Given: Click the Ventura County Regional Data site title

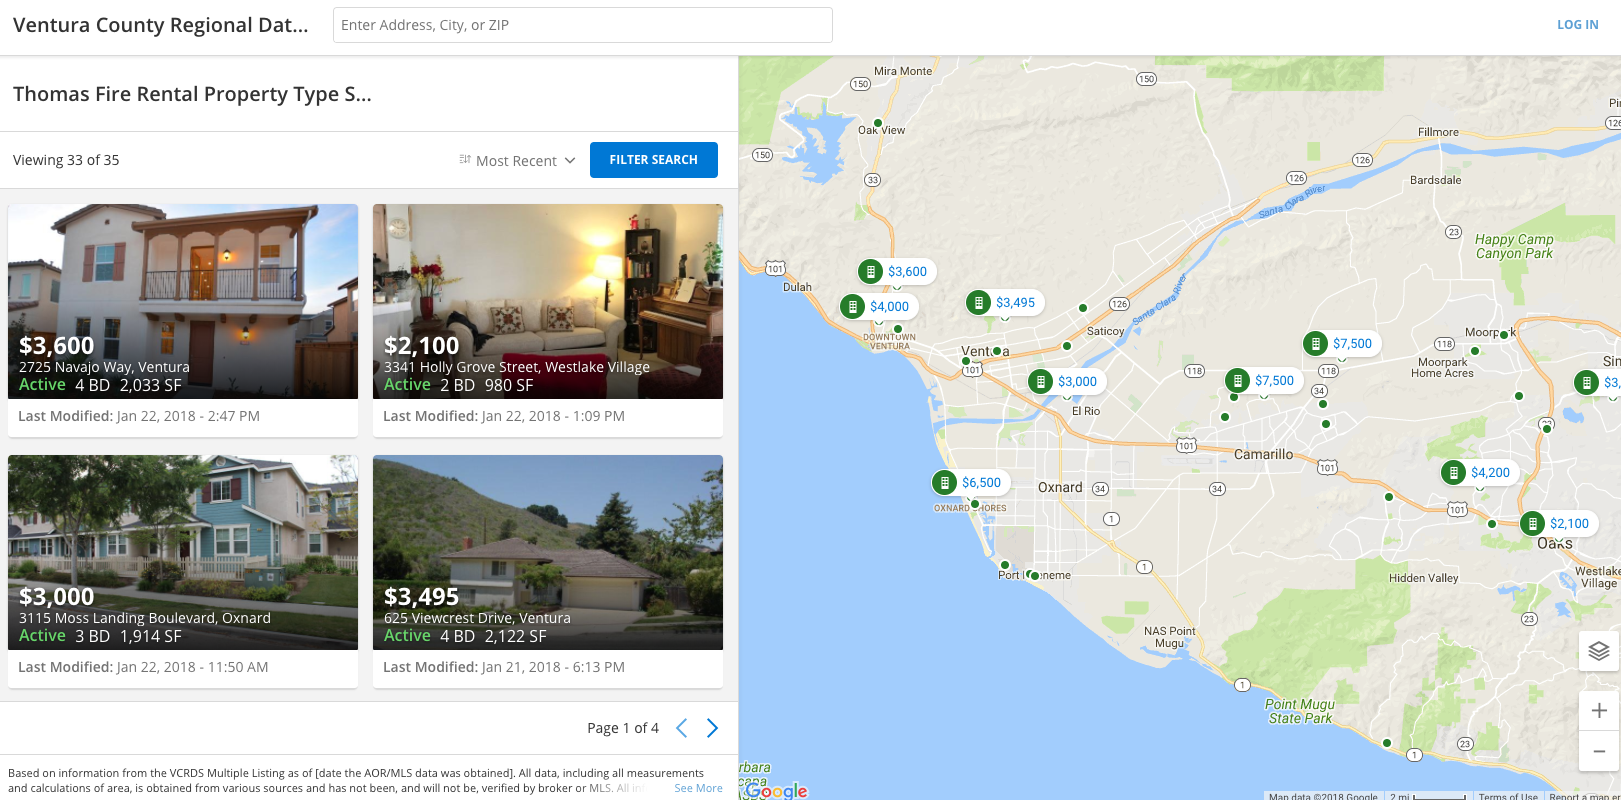Looking at the screenshot, I should coord(161,25).
